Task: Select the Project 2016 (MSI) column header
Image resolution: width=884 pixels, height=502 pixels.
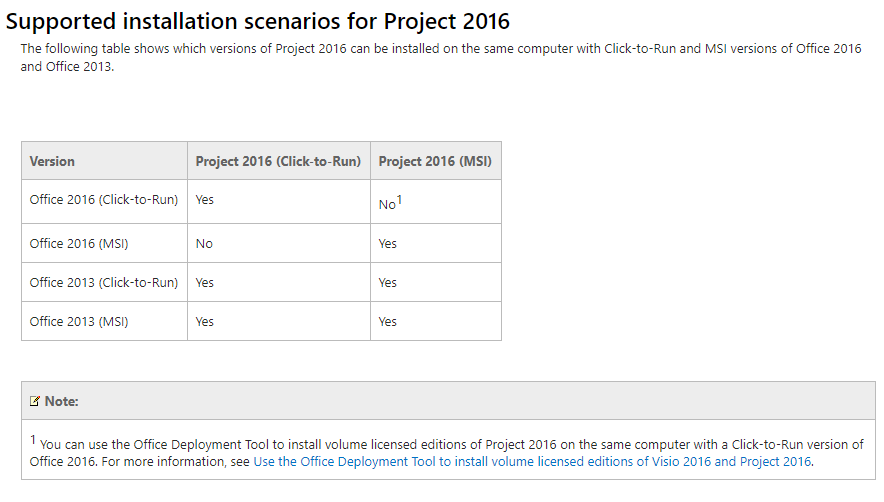Action: click(x=434, y=161)
